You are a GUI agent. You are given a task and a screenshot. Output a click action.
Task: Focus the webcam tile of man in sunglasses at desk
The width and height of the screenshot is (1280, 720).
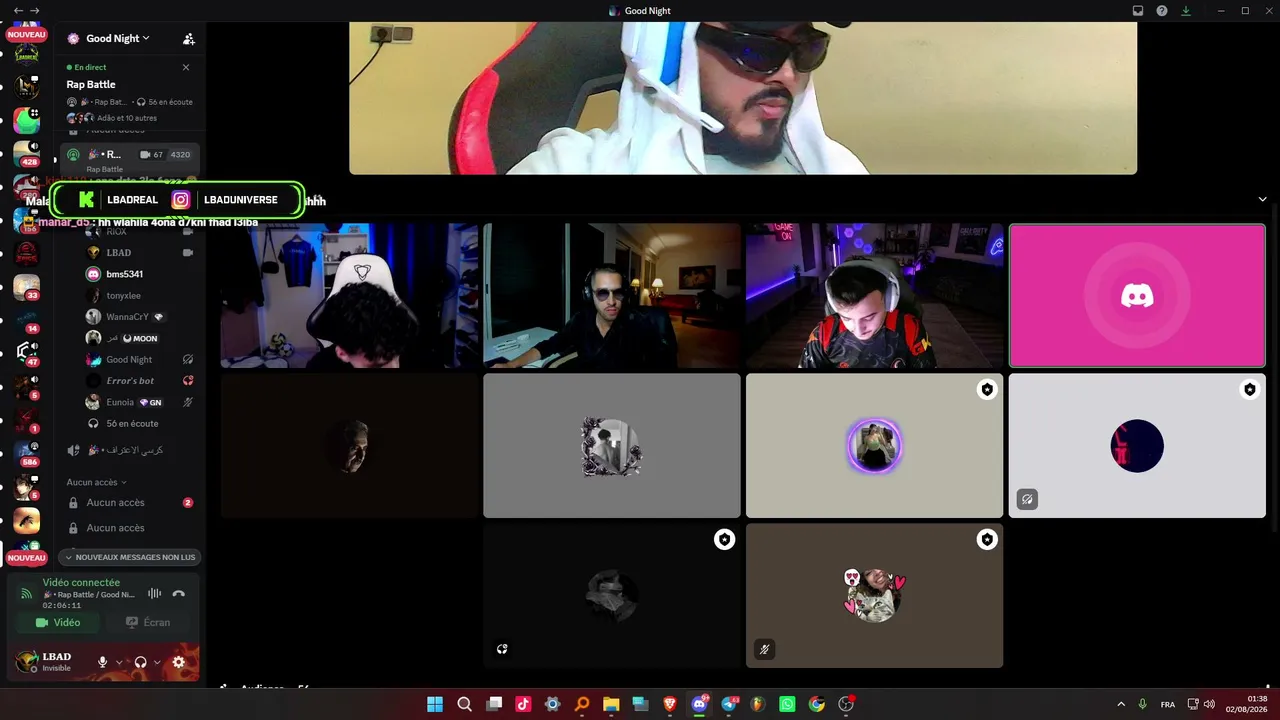pos(612,296)
